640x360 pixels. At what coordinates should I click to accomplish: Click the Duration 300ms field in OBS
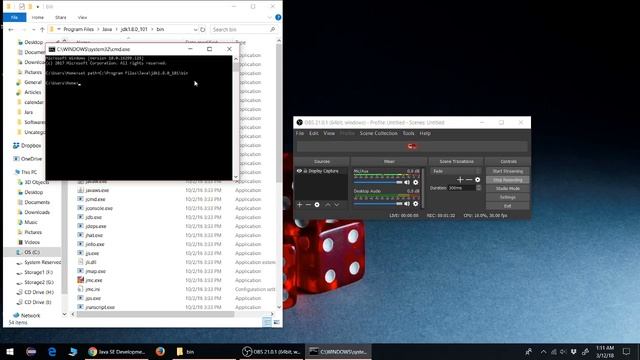coord(462,188)
